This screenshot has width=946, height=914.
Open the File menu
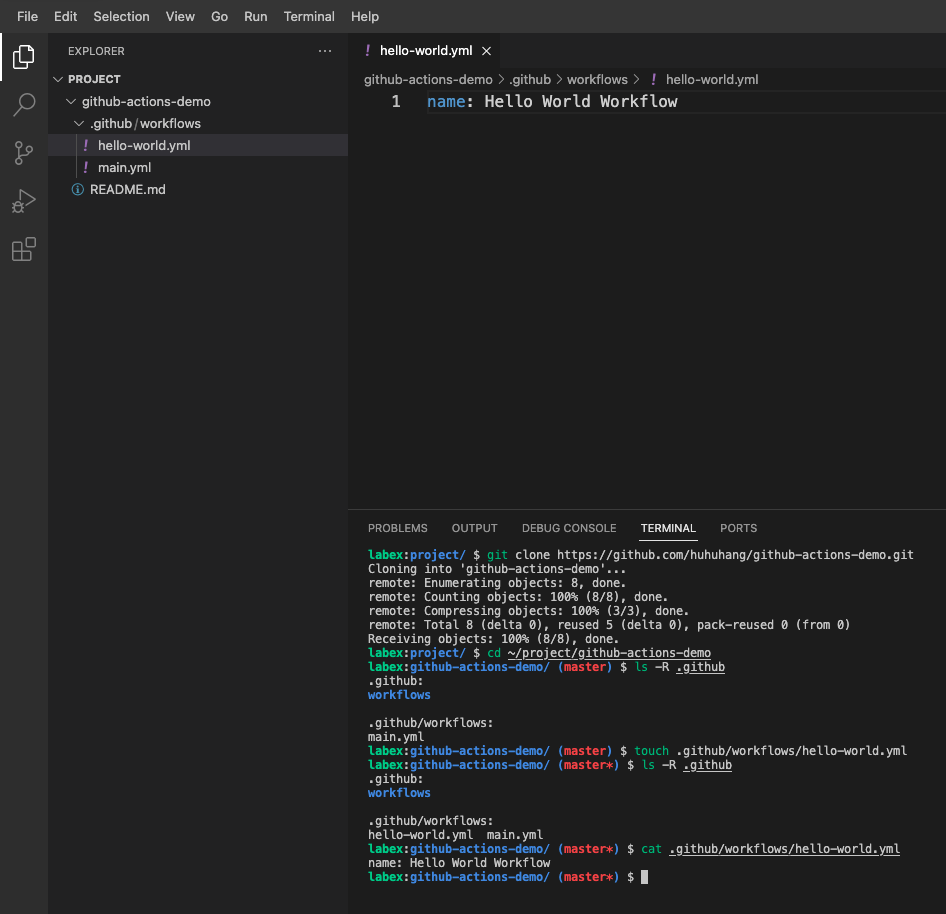pos(27,16)
